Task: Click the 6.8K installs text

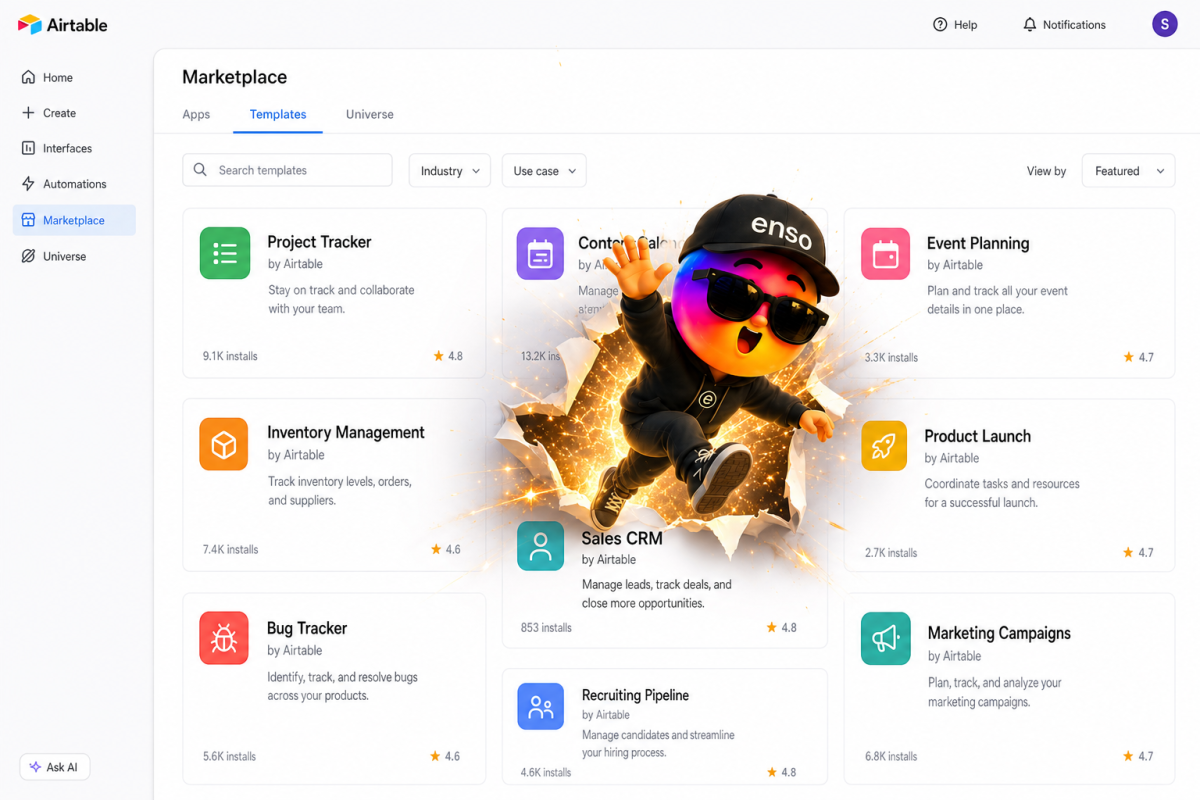Action: 891,756
